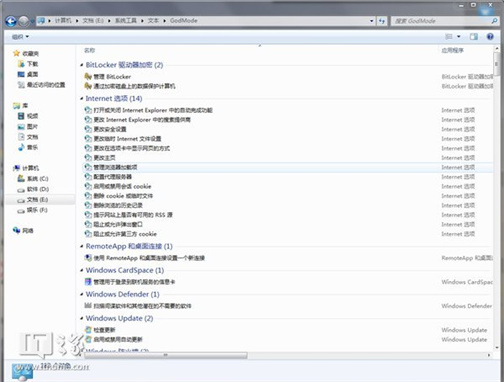504x382 pixels.
Task: Open the help question-mark icon
Action: point(490,37)
